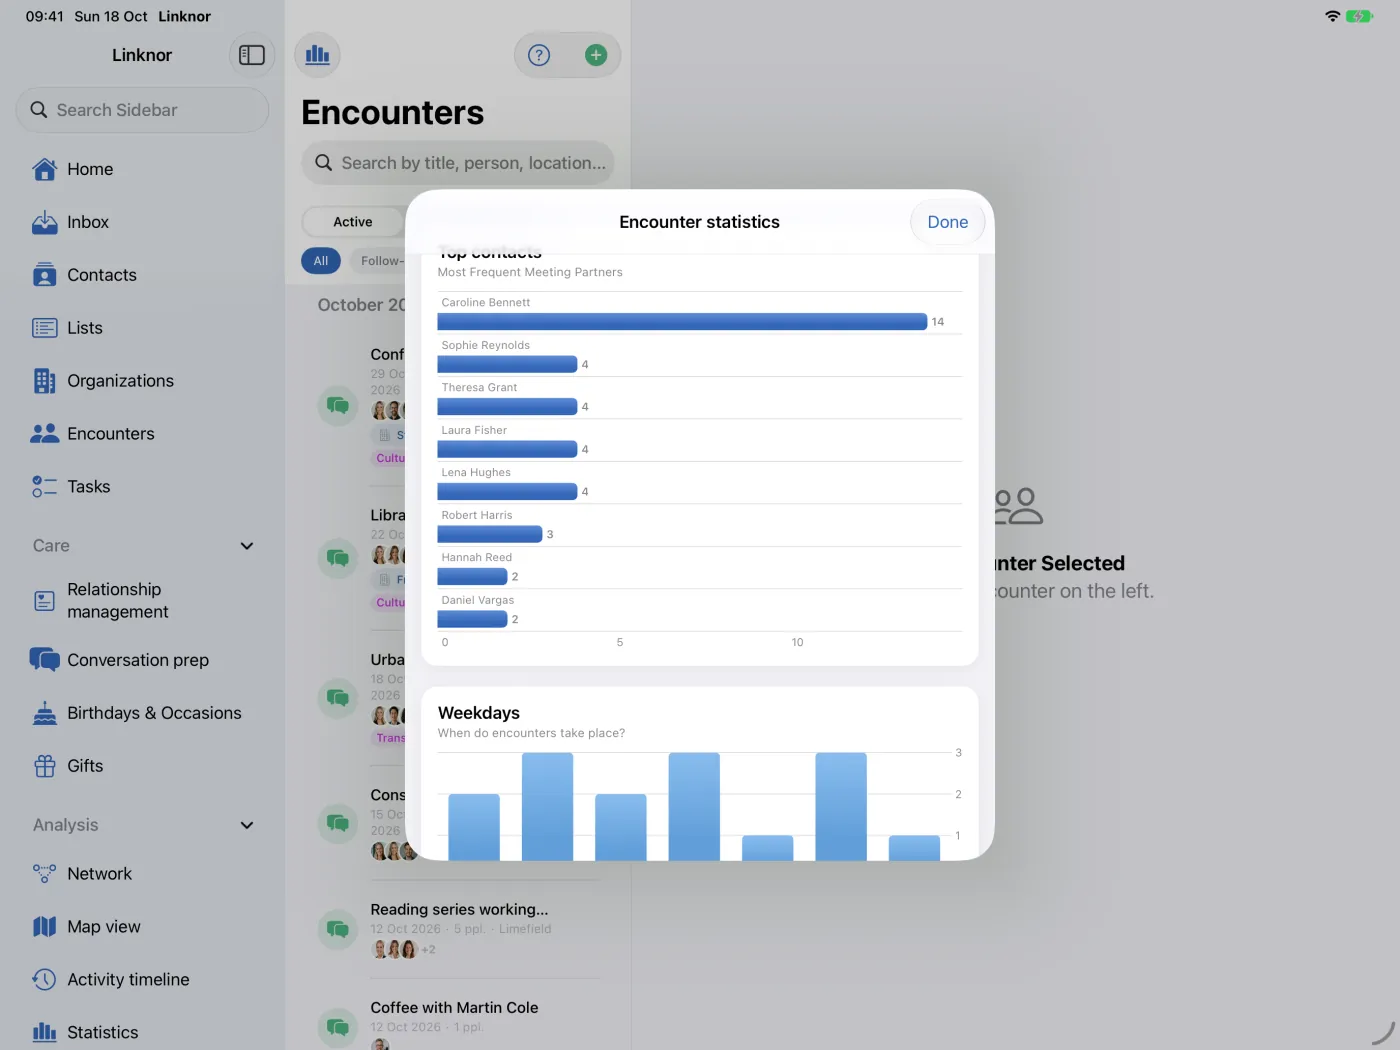Open the help question mark icon

pyautogui.click(x=539, y=55)
